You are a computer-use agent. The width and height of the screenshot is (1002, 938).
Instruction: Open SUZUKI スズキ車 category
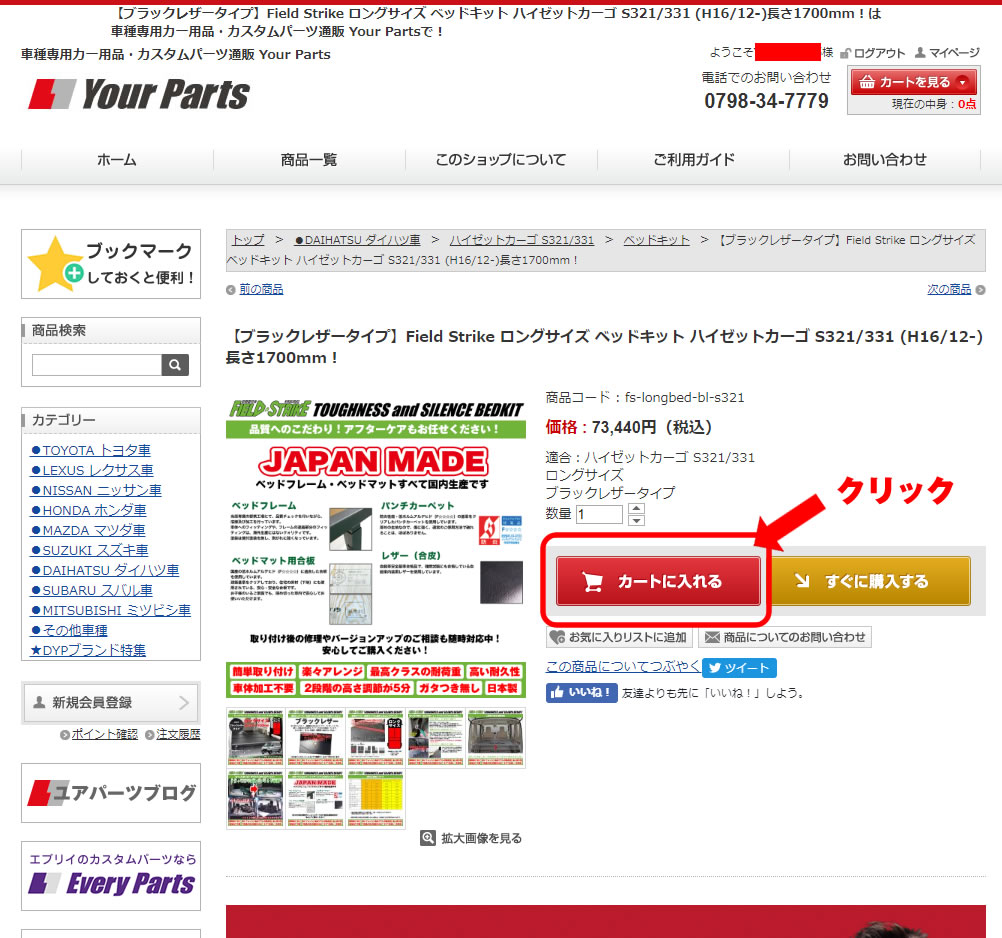pyautogui.click(x=89, y=550)
